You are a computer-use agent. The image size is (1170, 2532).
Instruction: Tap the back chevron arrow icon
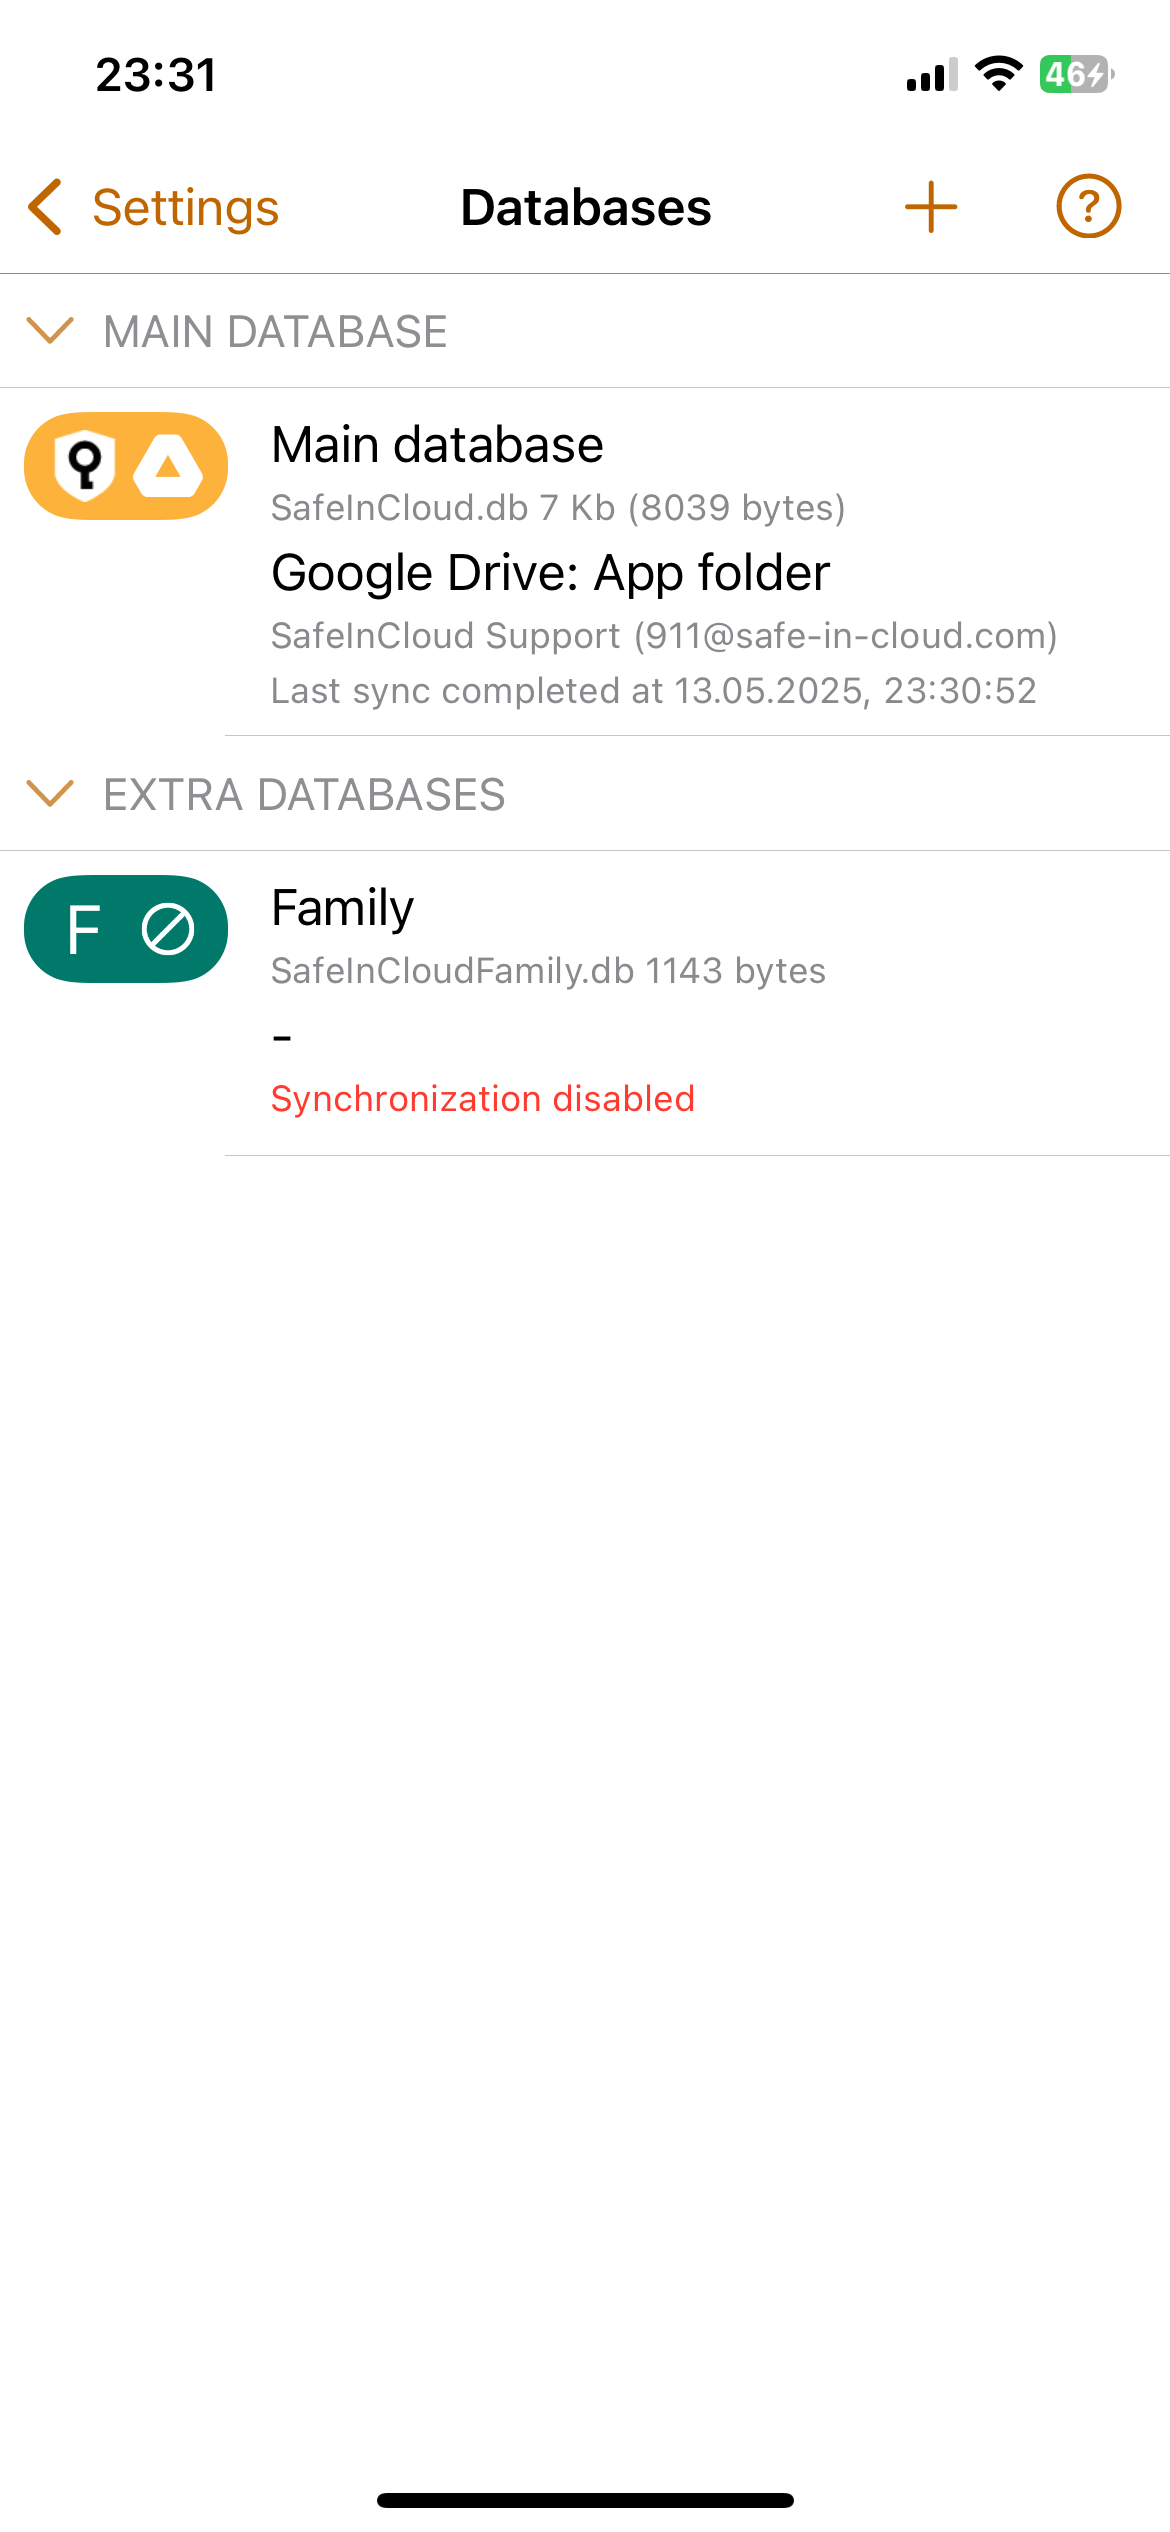(x=46, y=207)
